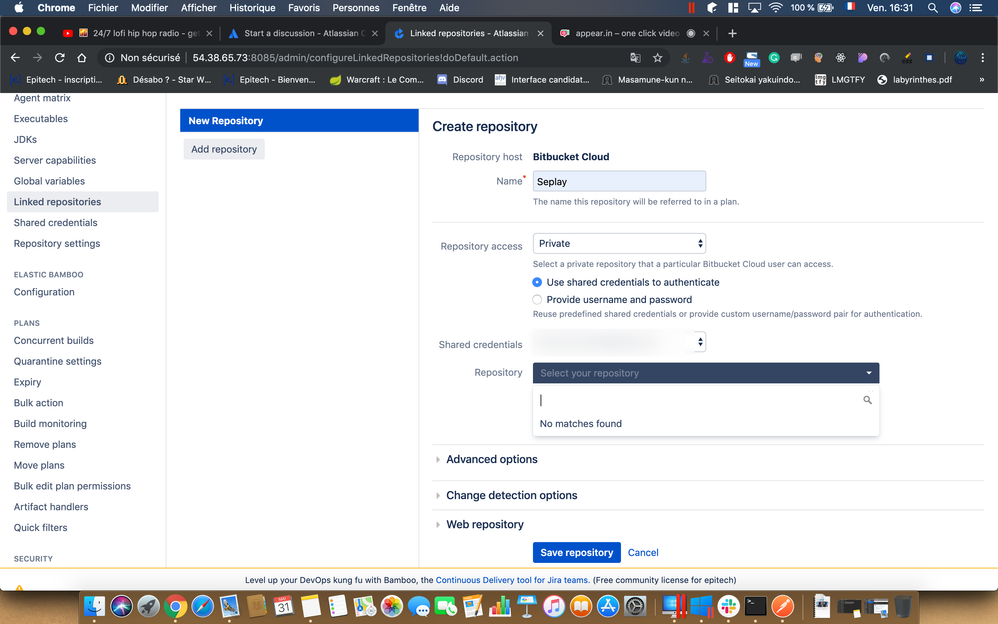
Task: Open Global variables in sidebar
Action: 49,181
